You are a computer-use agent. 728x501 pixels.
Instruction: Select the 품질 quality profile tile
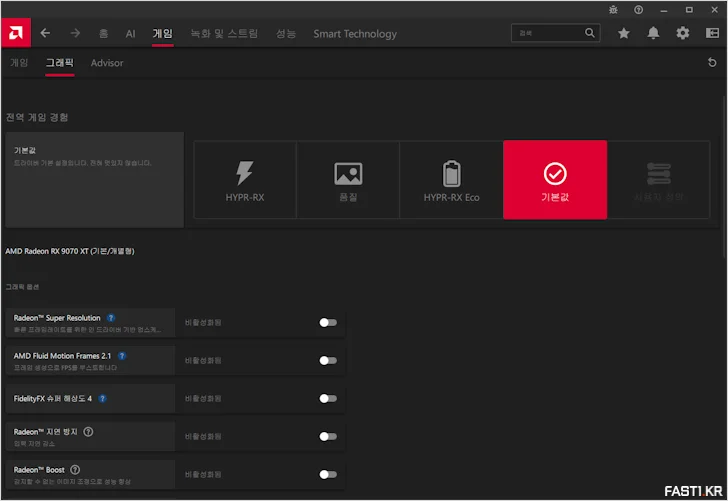[x=348, y=180]
